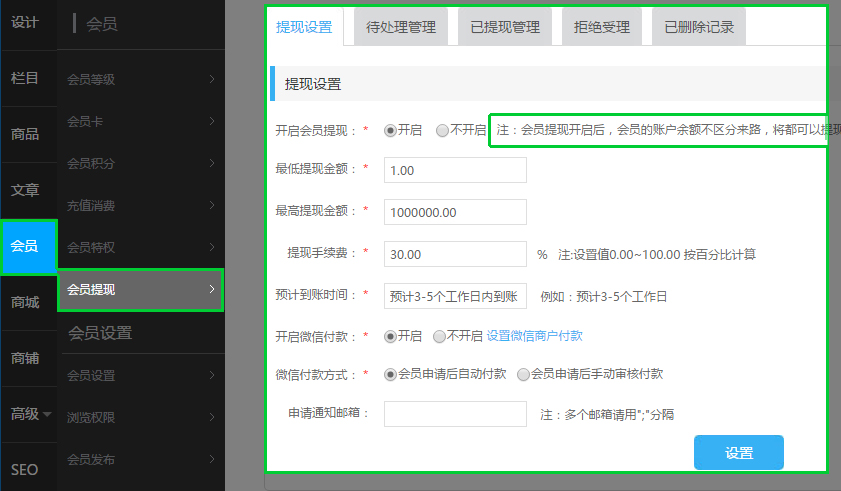Click the 最低提现金额 input field
This screenshot has height=491, width=841.
point(455,171)
